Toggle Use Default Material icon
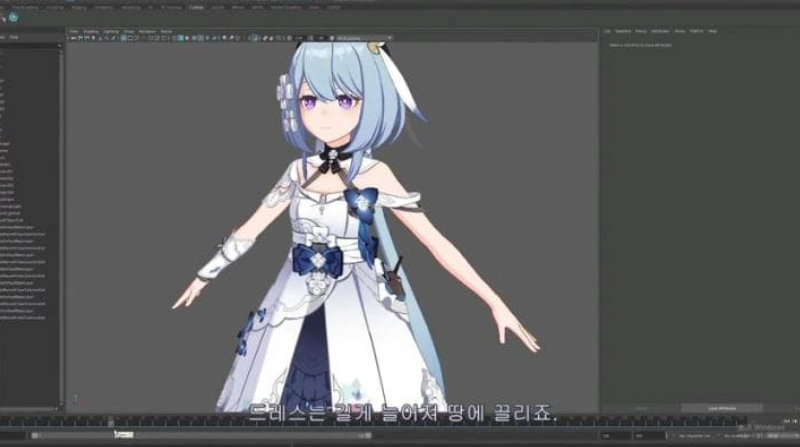This screenshot has width=800, height=447. click(x=187, y=38)
